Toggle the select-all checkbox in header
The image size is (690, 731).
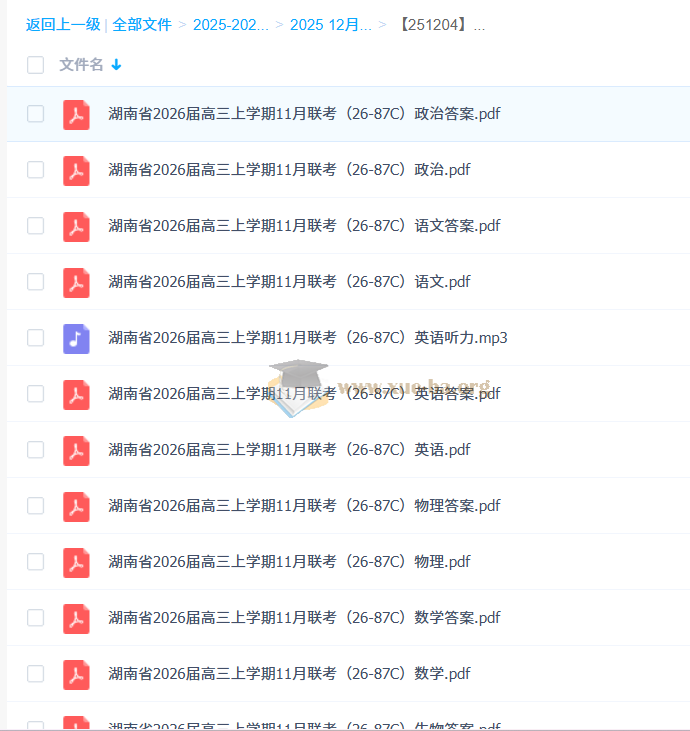point(36,65)
